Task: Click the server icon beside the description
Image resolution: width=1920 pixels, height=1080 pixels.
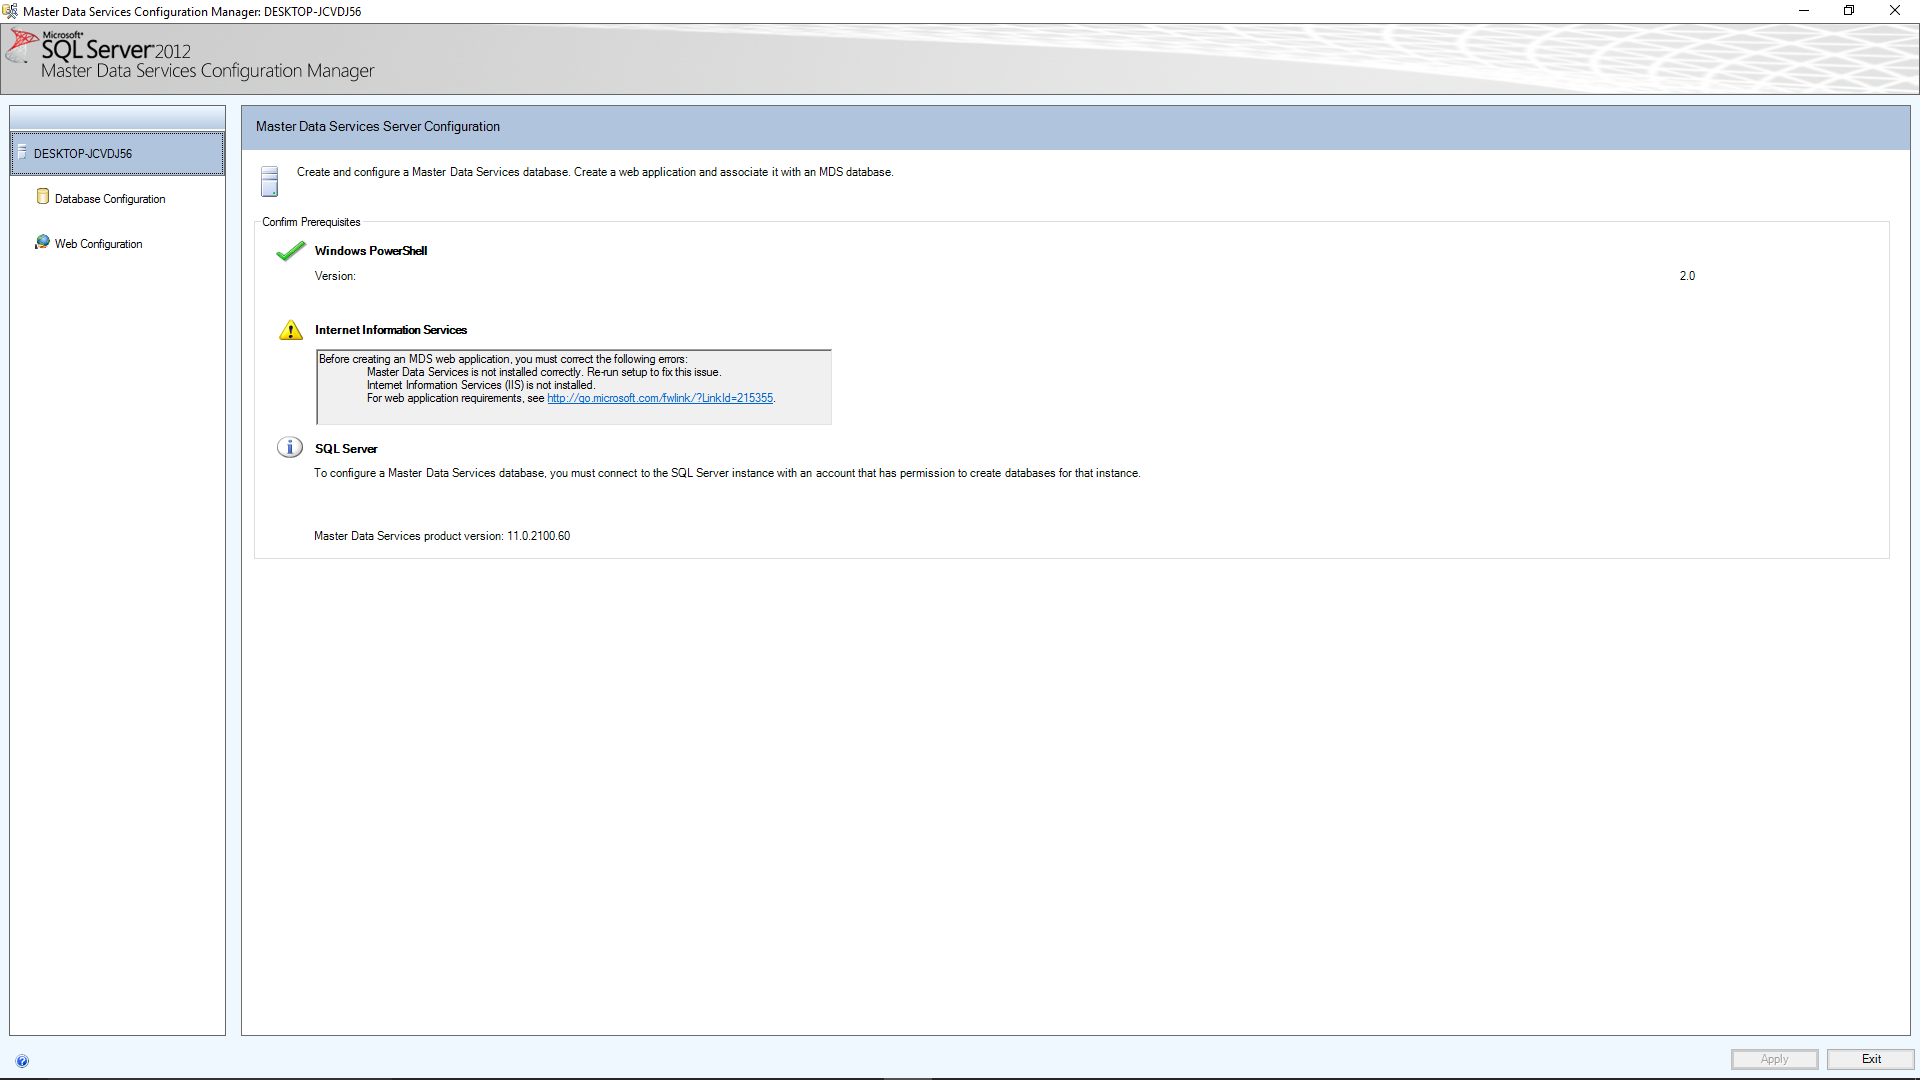Action: pos(269,181)
